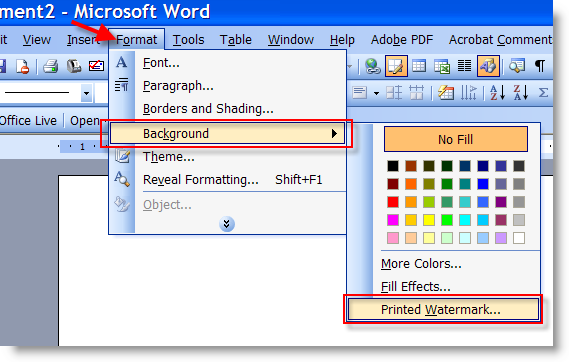Pick the bright green color swatch
Viewport: 569px width, 362px height.
point(447,220)
